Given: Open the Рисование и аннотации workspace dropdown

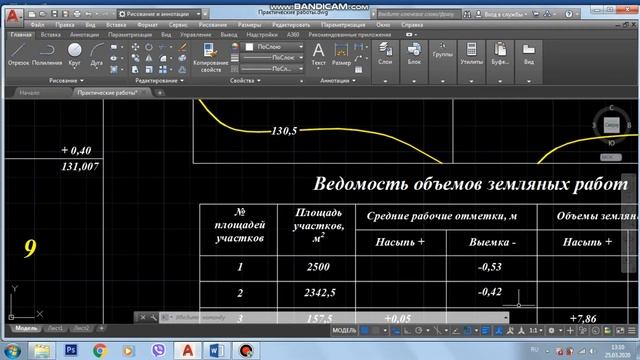Looking at the screenshot, I should coord(159,14).
